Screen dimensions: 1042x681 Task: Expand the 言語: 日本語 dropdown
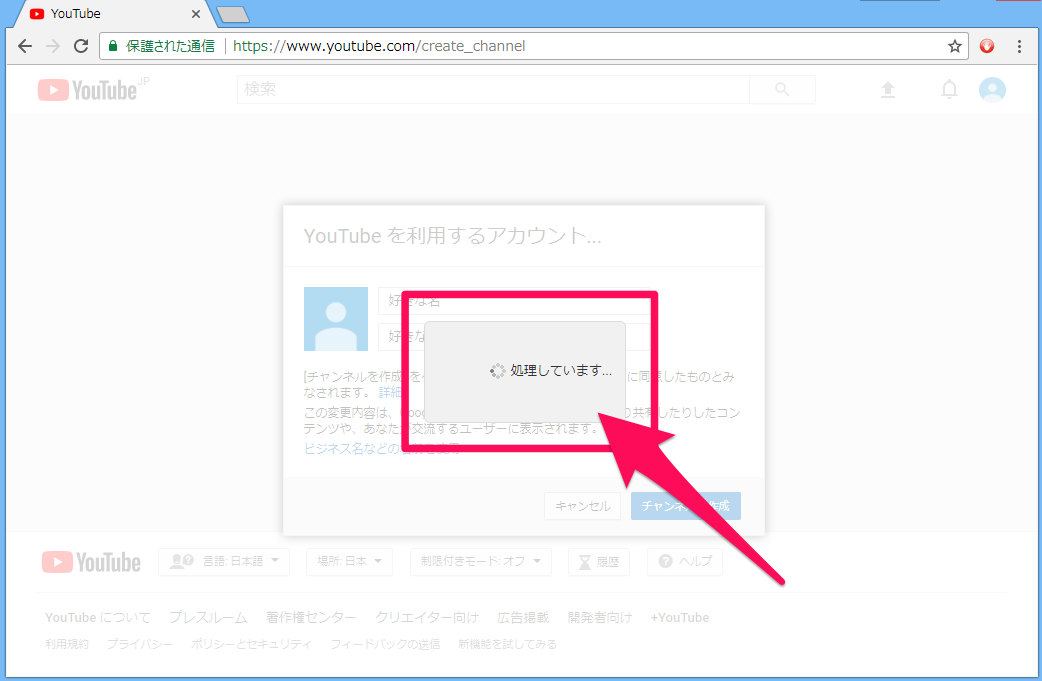click(x=224, y=561)
